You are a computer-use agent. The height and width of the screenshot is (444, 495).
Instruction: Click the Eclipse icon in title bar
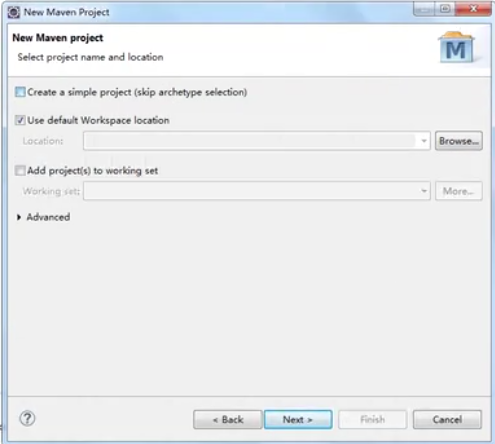point(14,12)
